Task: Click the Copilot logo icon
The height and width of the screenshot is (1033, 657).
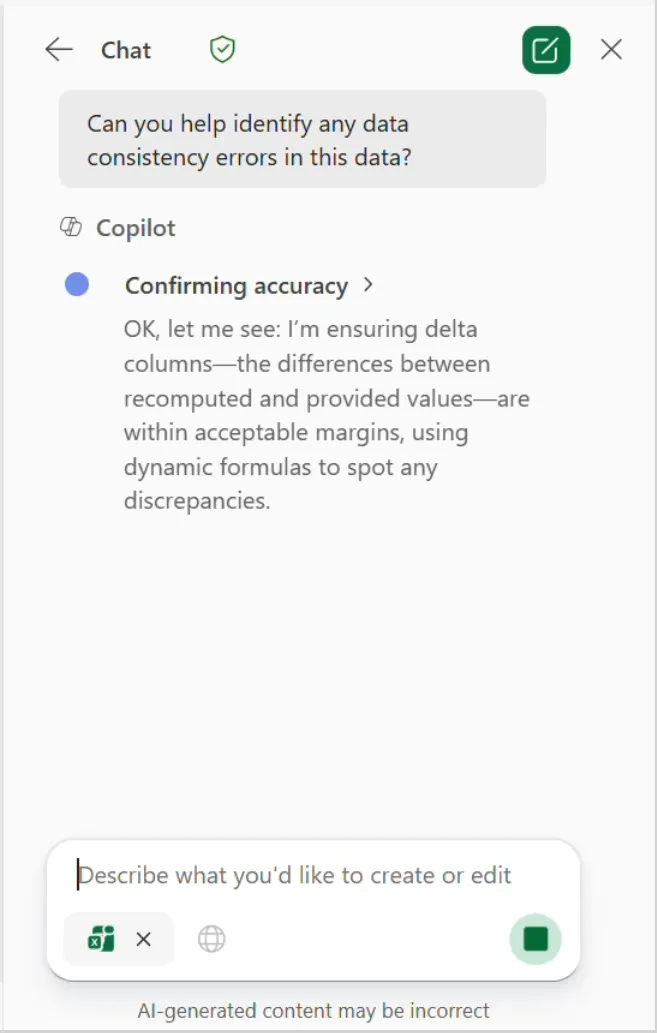Action: point(71,228)
